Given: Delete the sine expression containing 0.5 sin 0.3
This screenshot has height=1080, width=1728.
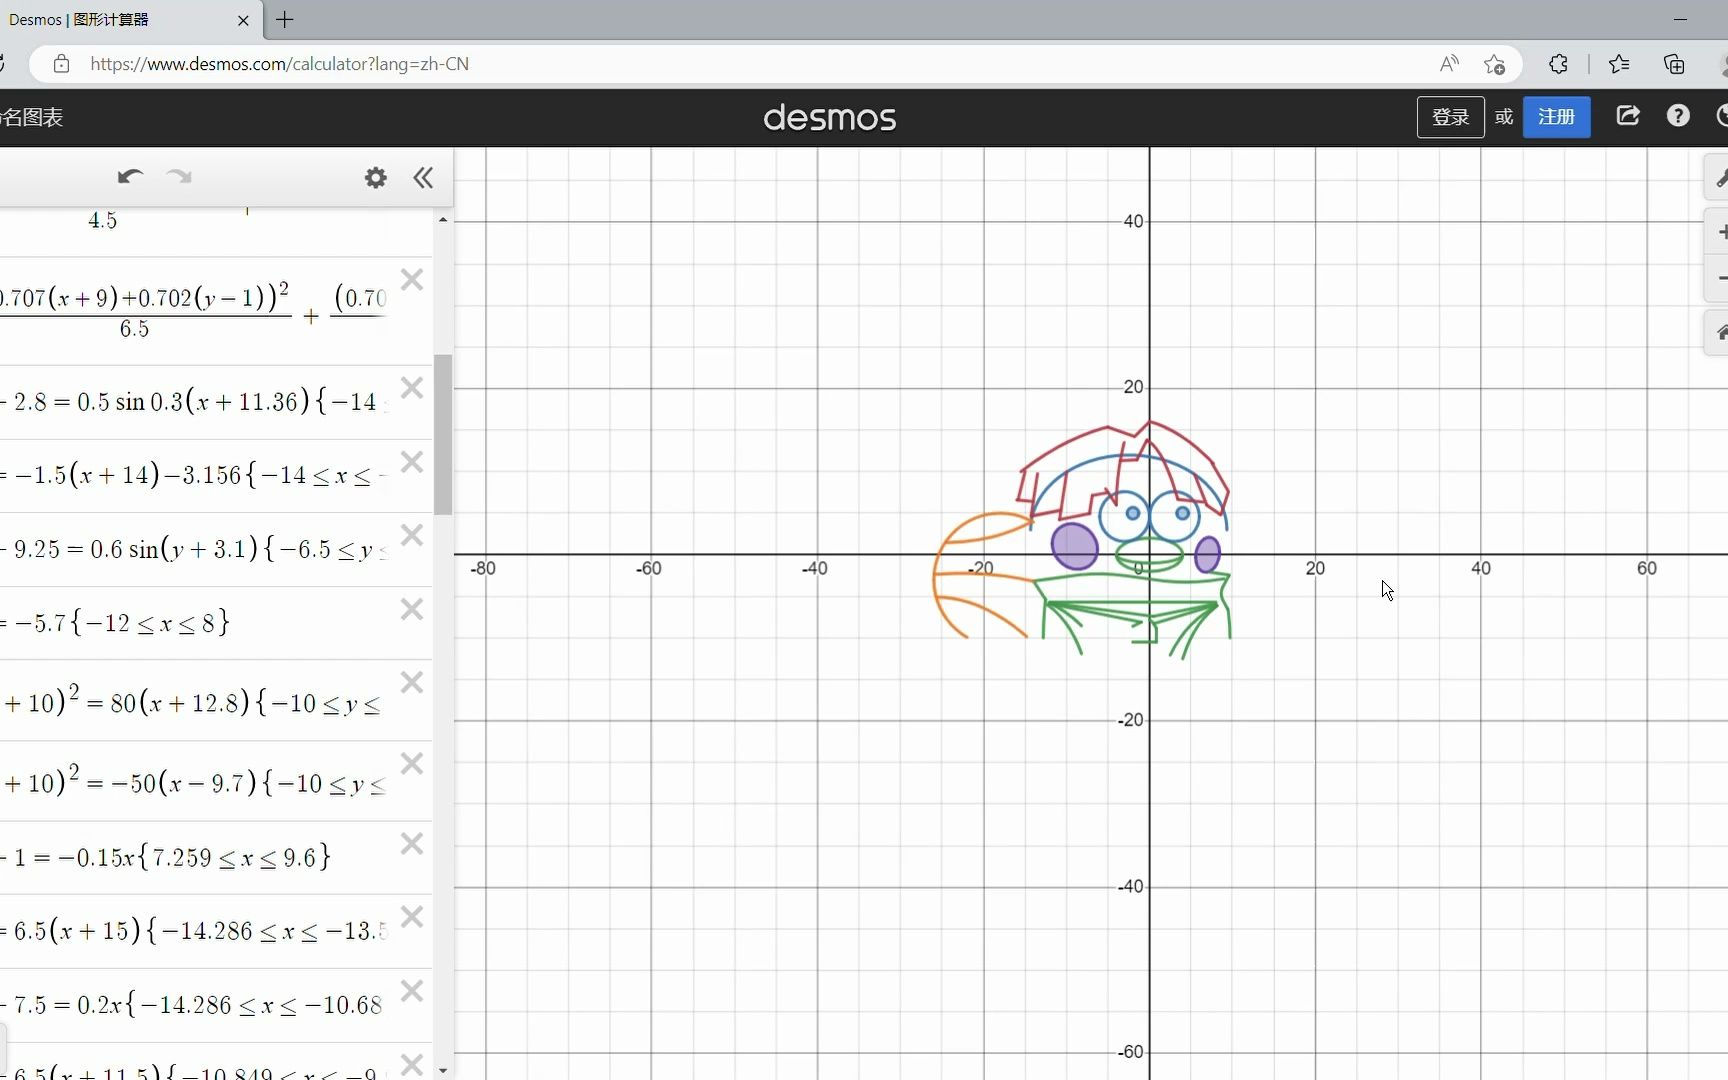Looking at the screenshot, I should coord(412,388).
